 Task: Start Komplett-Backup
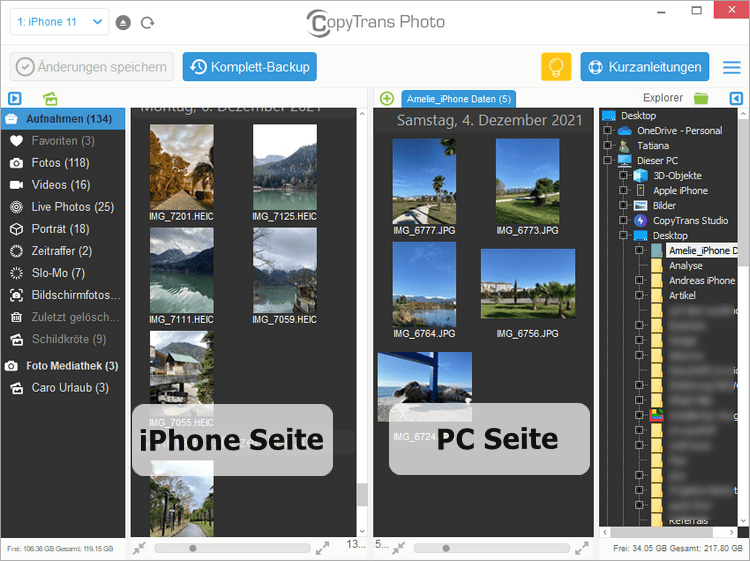[250, 67]
